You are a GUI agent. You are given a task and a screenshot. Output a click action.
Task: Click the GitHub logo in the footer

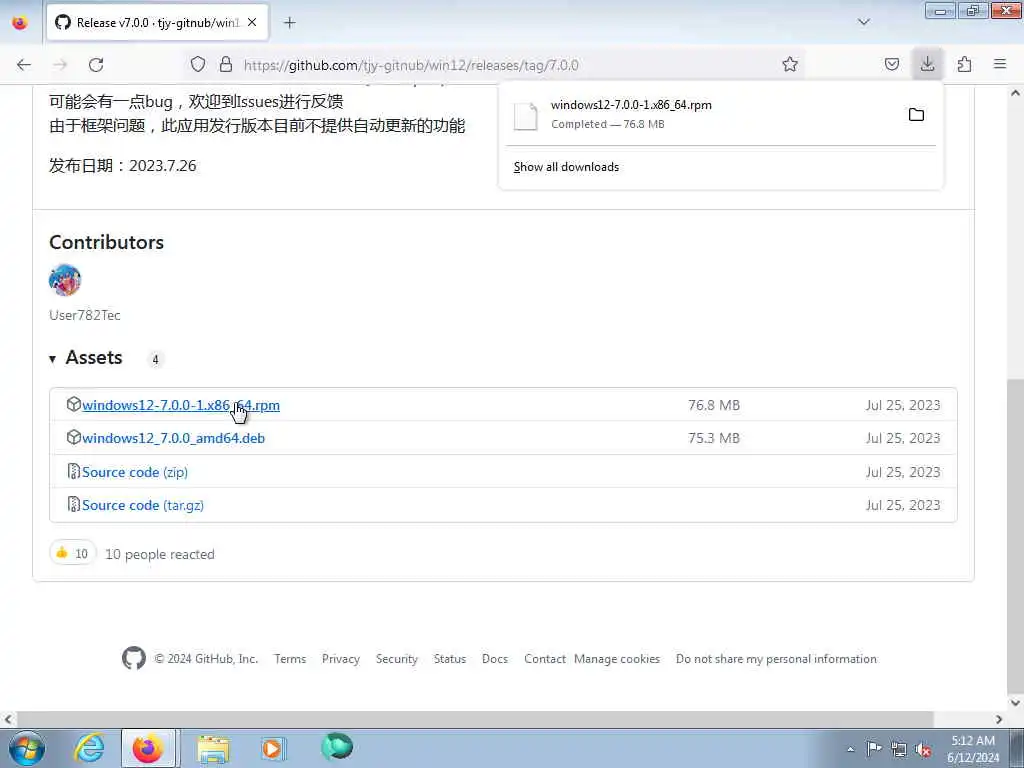pos(134,658)
